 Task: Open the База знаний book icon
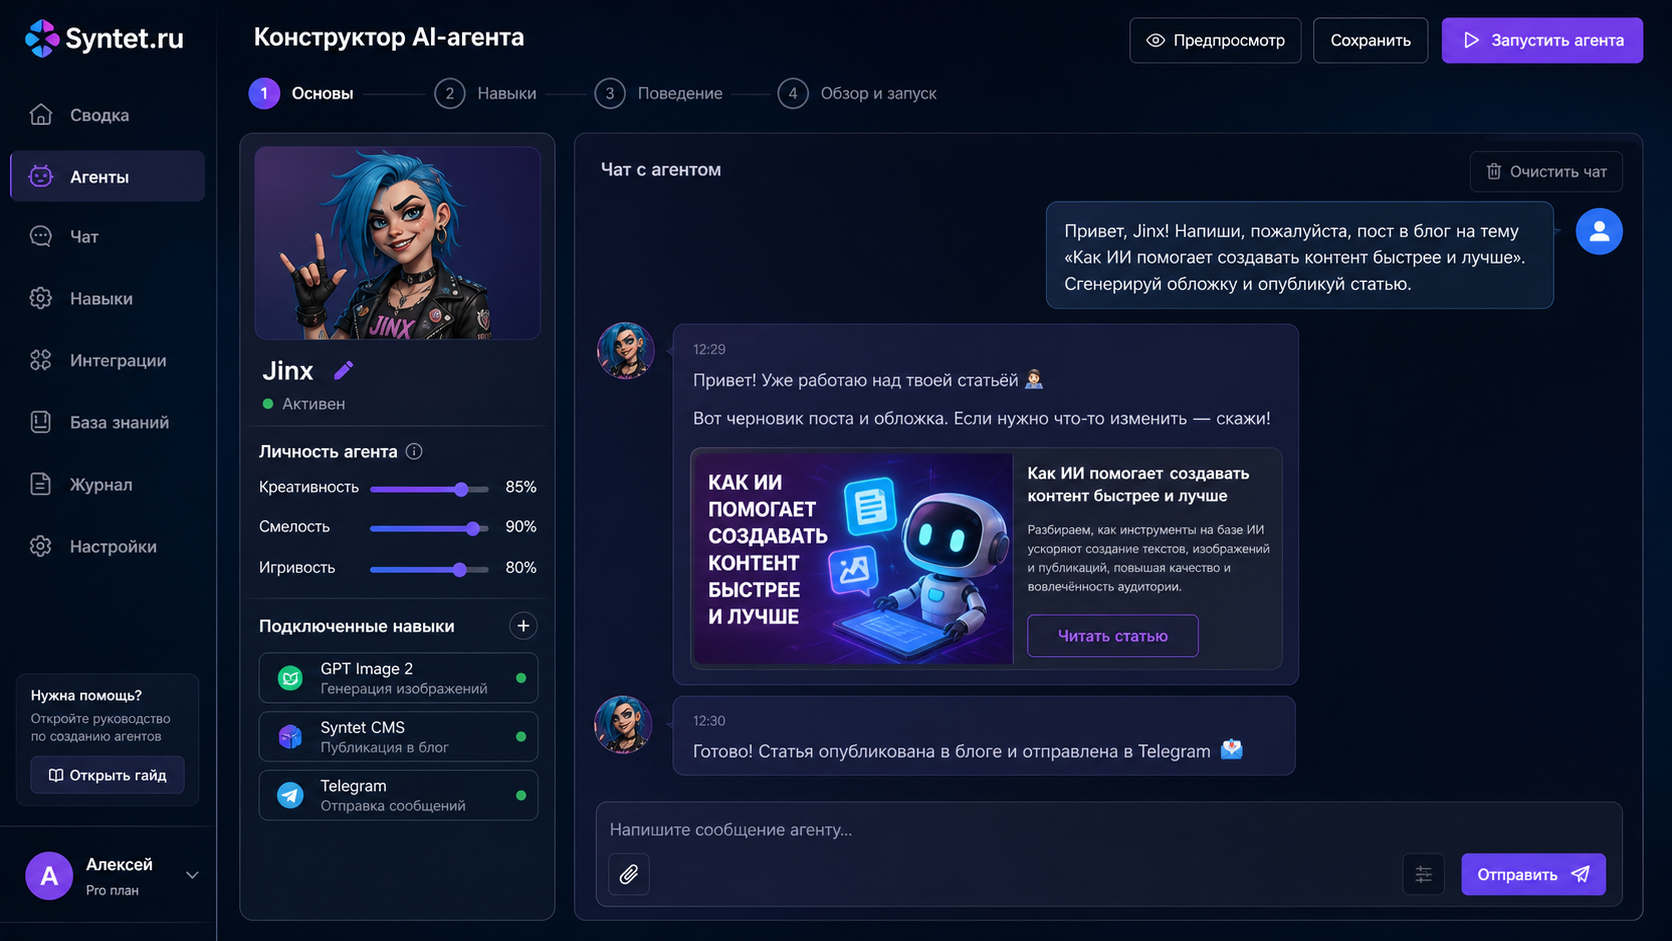click(41, 423)
